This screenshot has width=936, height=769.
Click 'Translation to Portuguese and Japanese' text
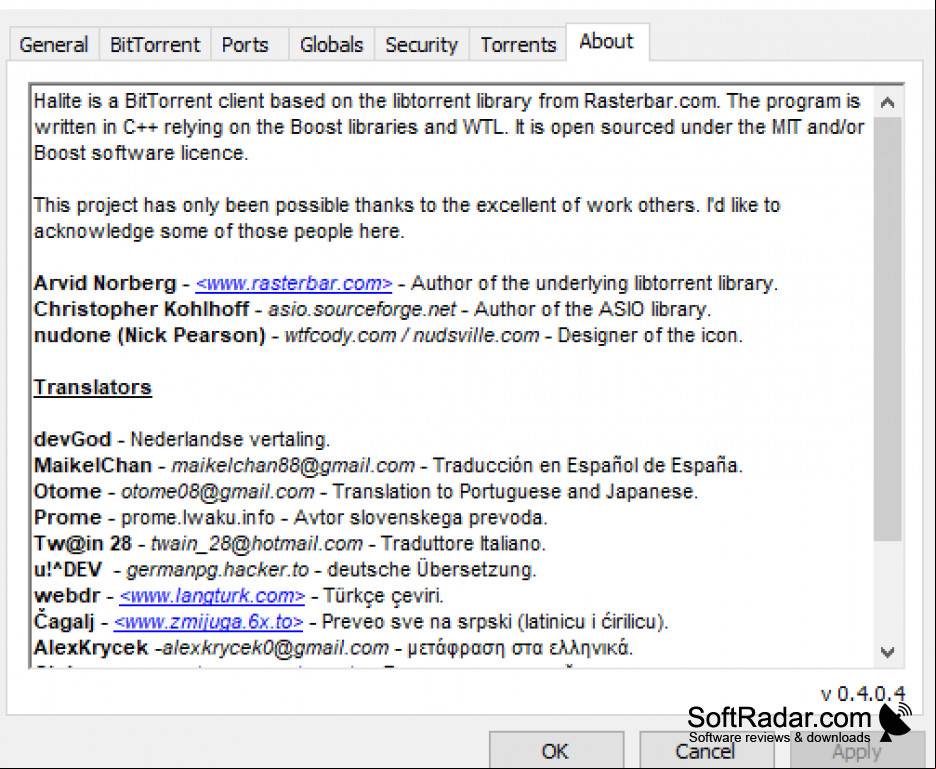click(515, 492)
